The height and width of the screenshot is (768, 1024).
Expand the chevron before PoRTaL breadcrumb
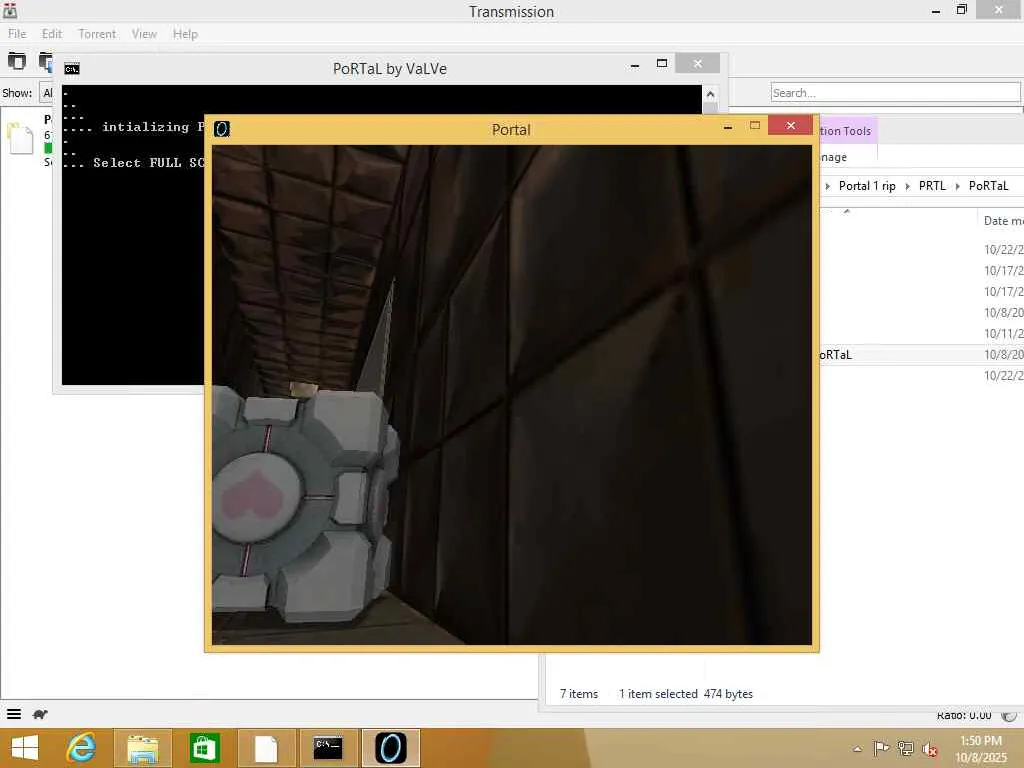[957, 187]
